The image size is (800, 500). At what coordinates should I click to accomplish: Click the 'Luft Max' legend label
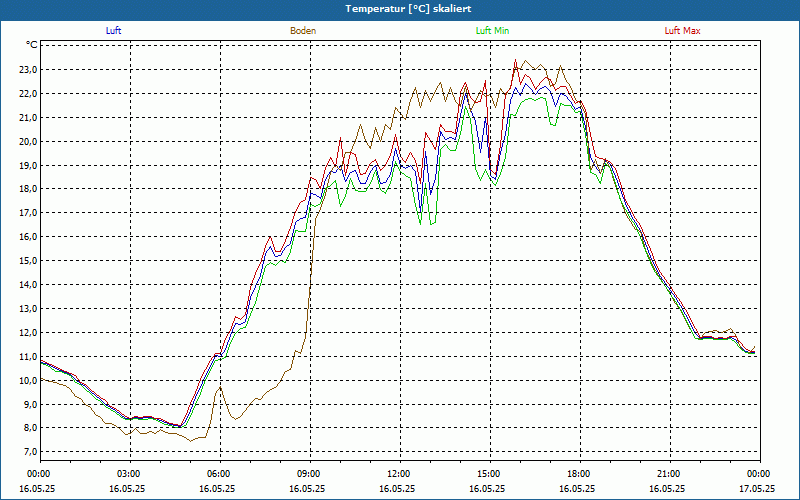coord(682,31)
